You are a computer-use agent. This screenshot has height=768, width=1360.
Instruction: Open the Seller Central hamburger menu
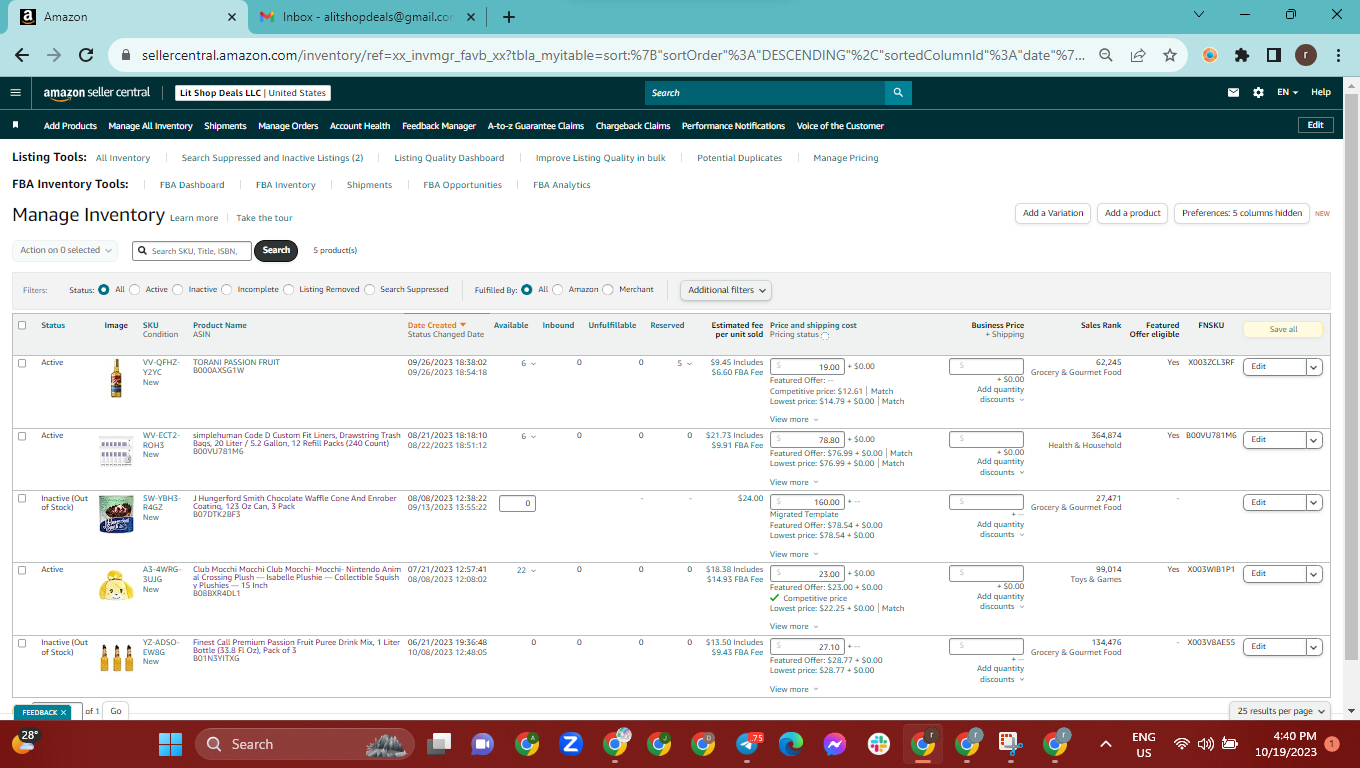coord(15,92)
